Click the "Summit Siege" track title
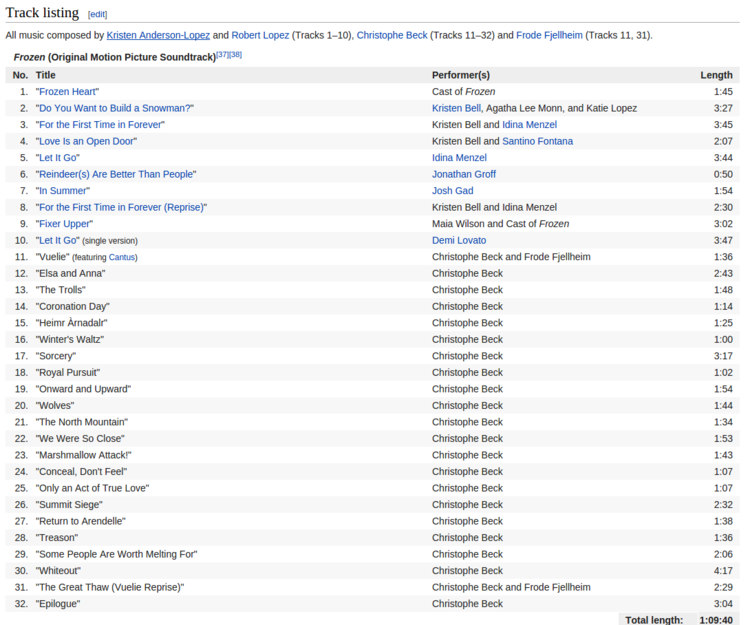The height and width of the screenshot is (625, 750). coord(69,505)
